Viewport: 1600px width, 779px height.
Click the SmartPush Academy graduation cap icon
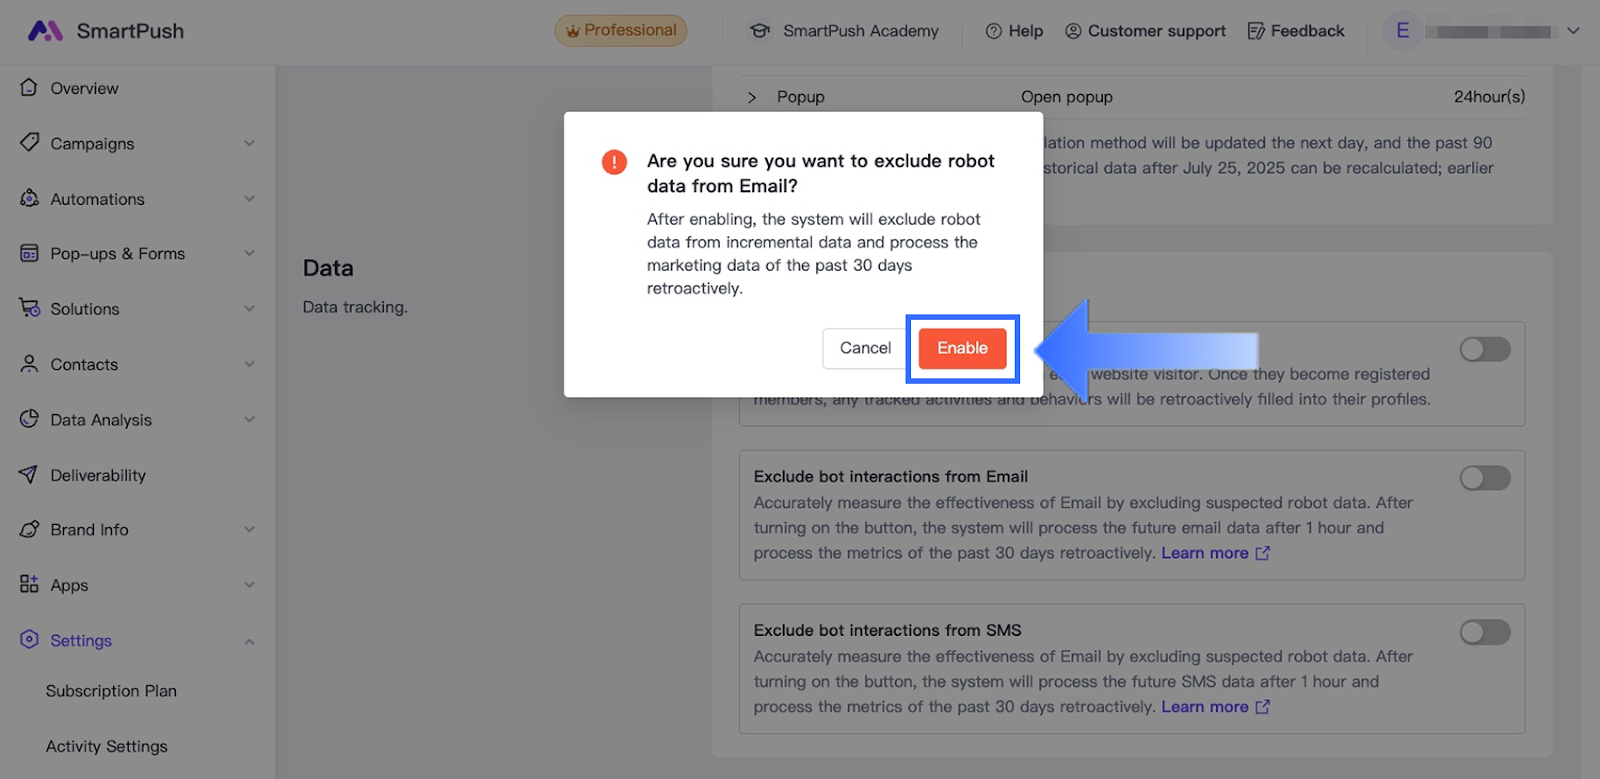[760, 31]
